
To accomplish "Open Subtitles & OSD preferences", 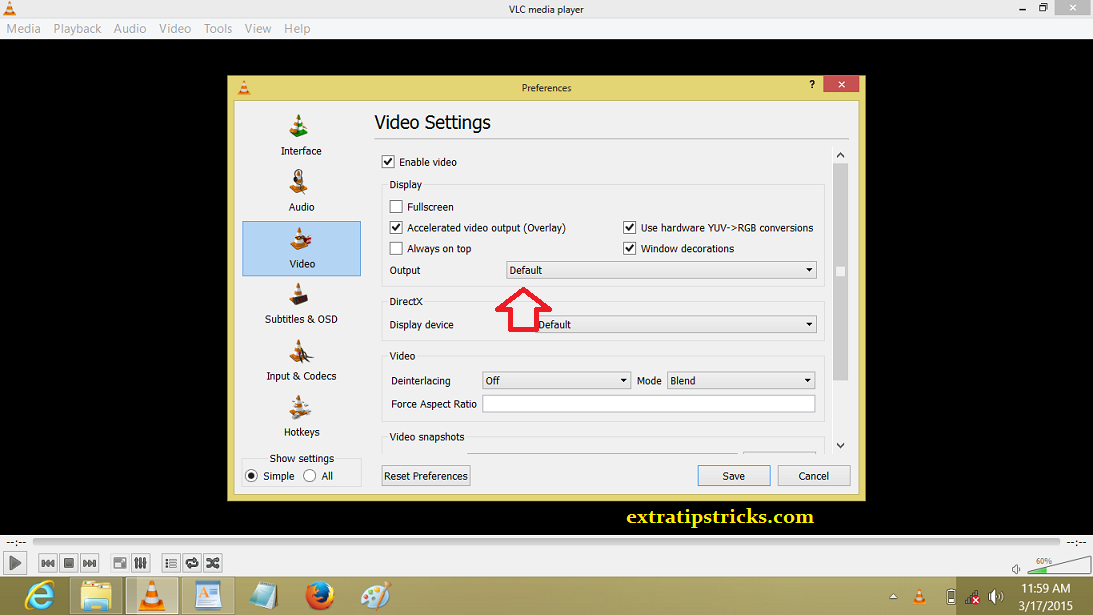I will click(301, 304).
